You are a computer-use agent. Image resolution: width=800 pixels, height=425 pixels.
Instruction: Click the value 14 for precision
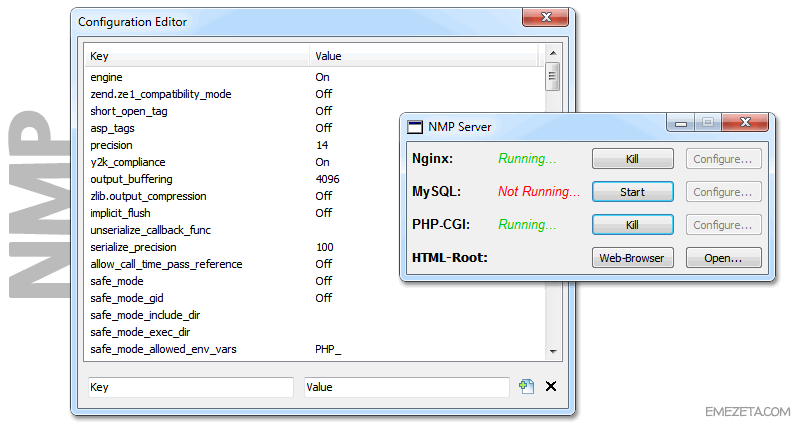[x=322, y=145]
